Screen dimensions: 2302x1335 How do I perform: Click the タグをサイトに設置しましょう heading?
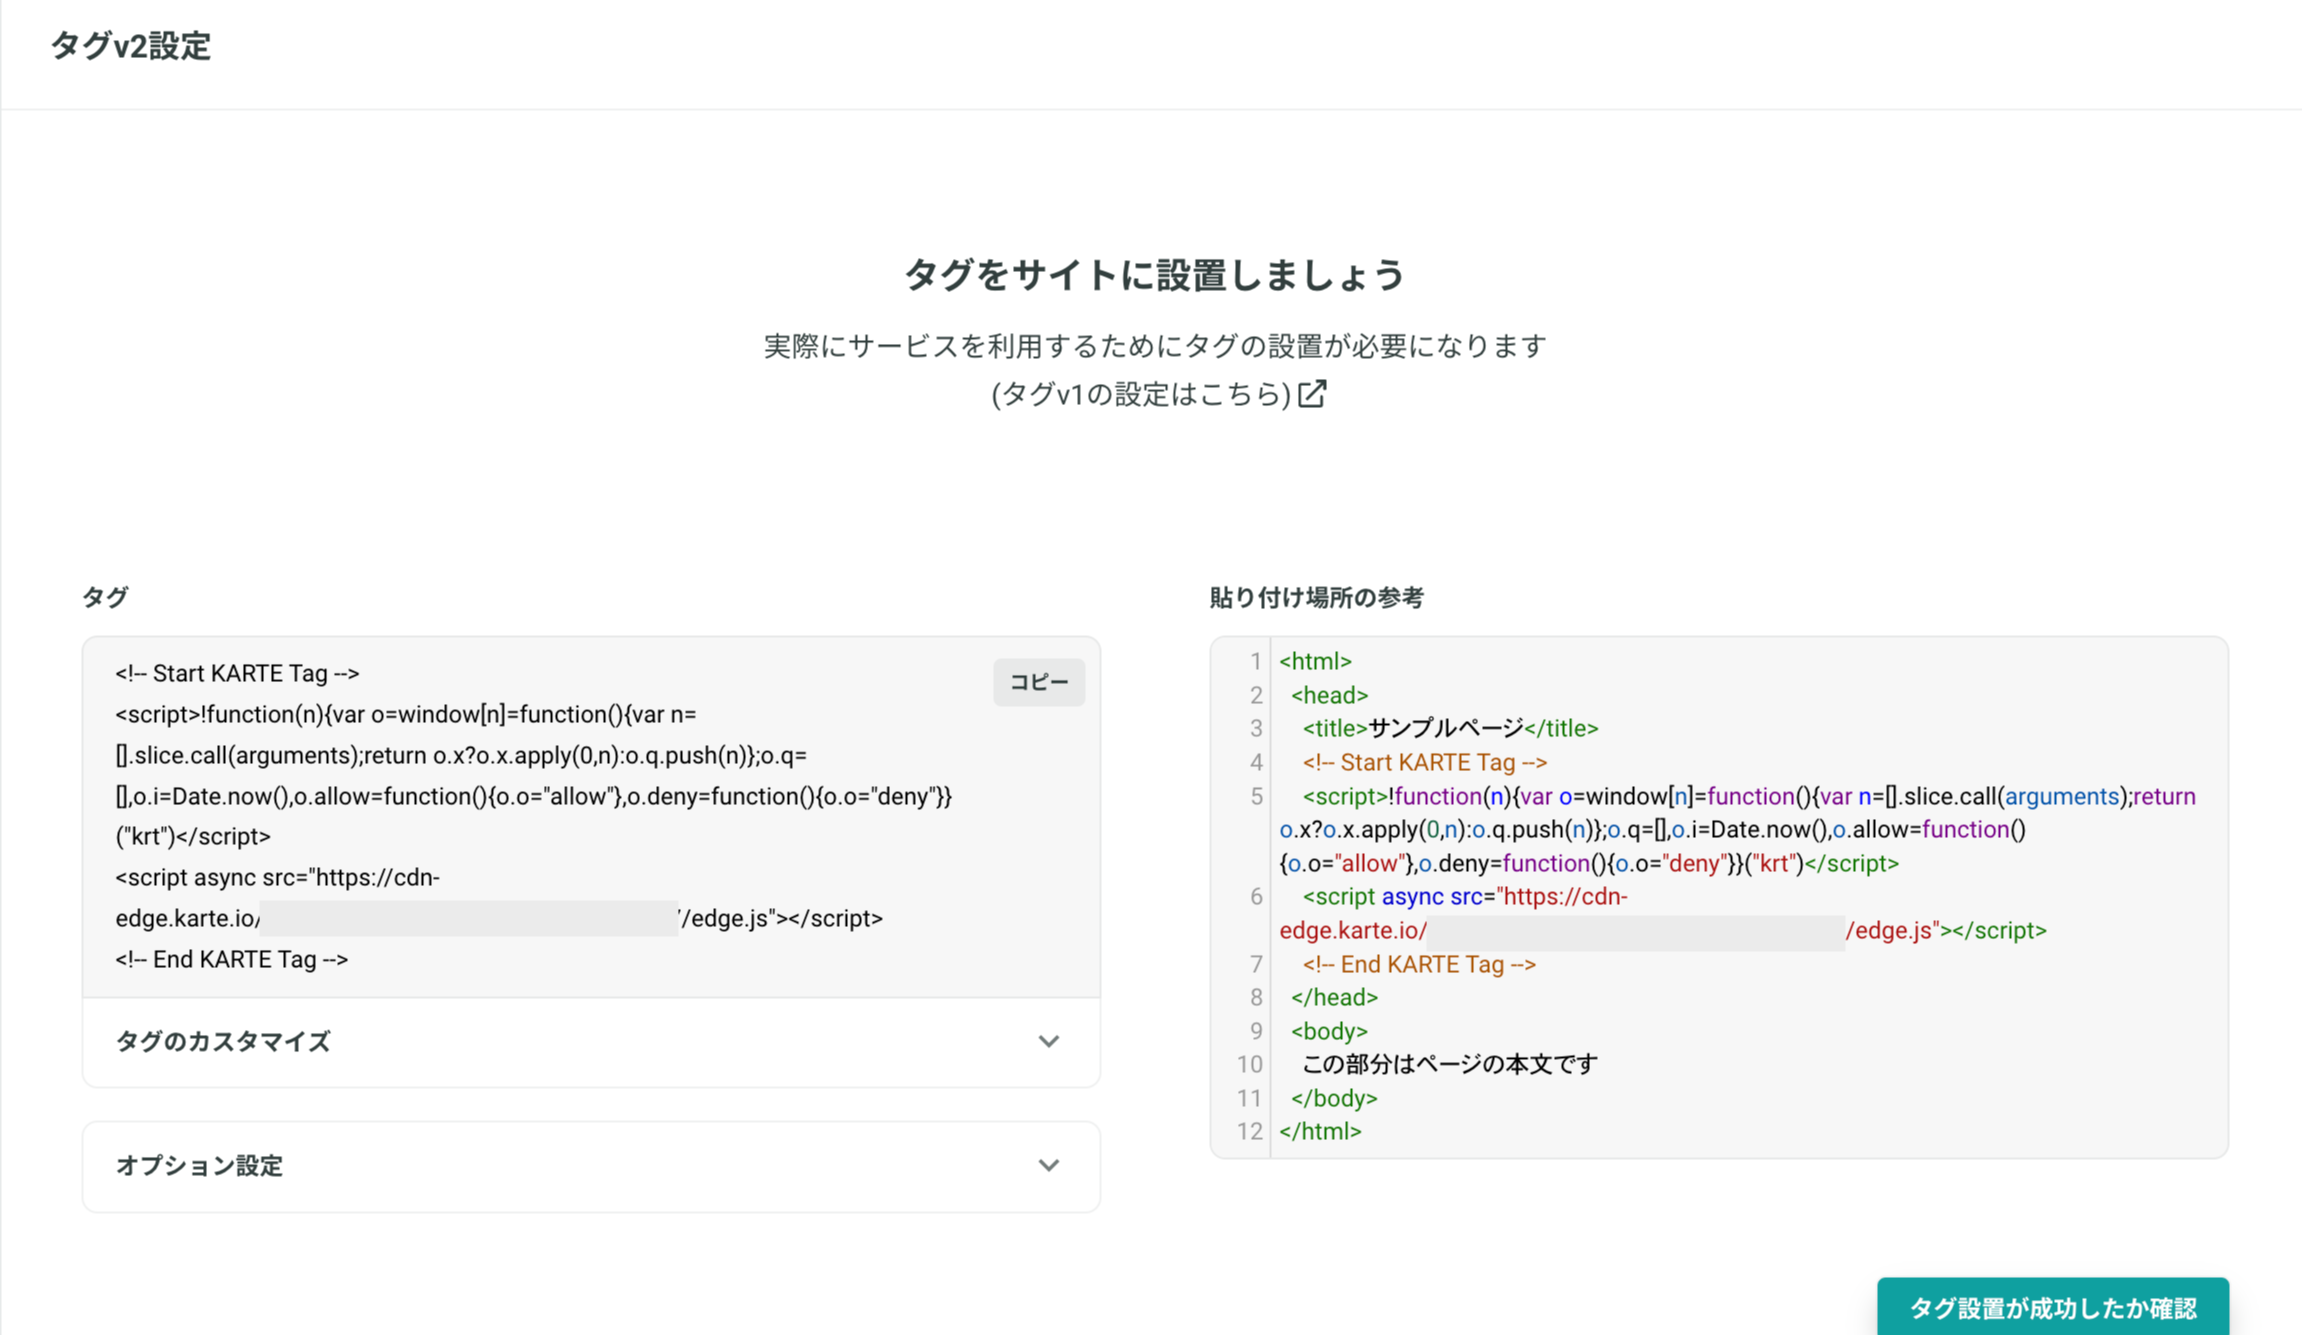tap(1155, 274)
